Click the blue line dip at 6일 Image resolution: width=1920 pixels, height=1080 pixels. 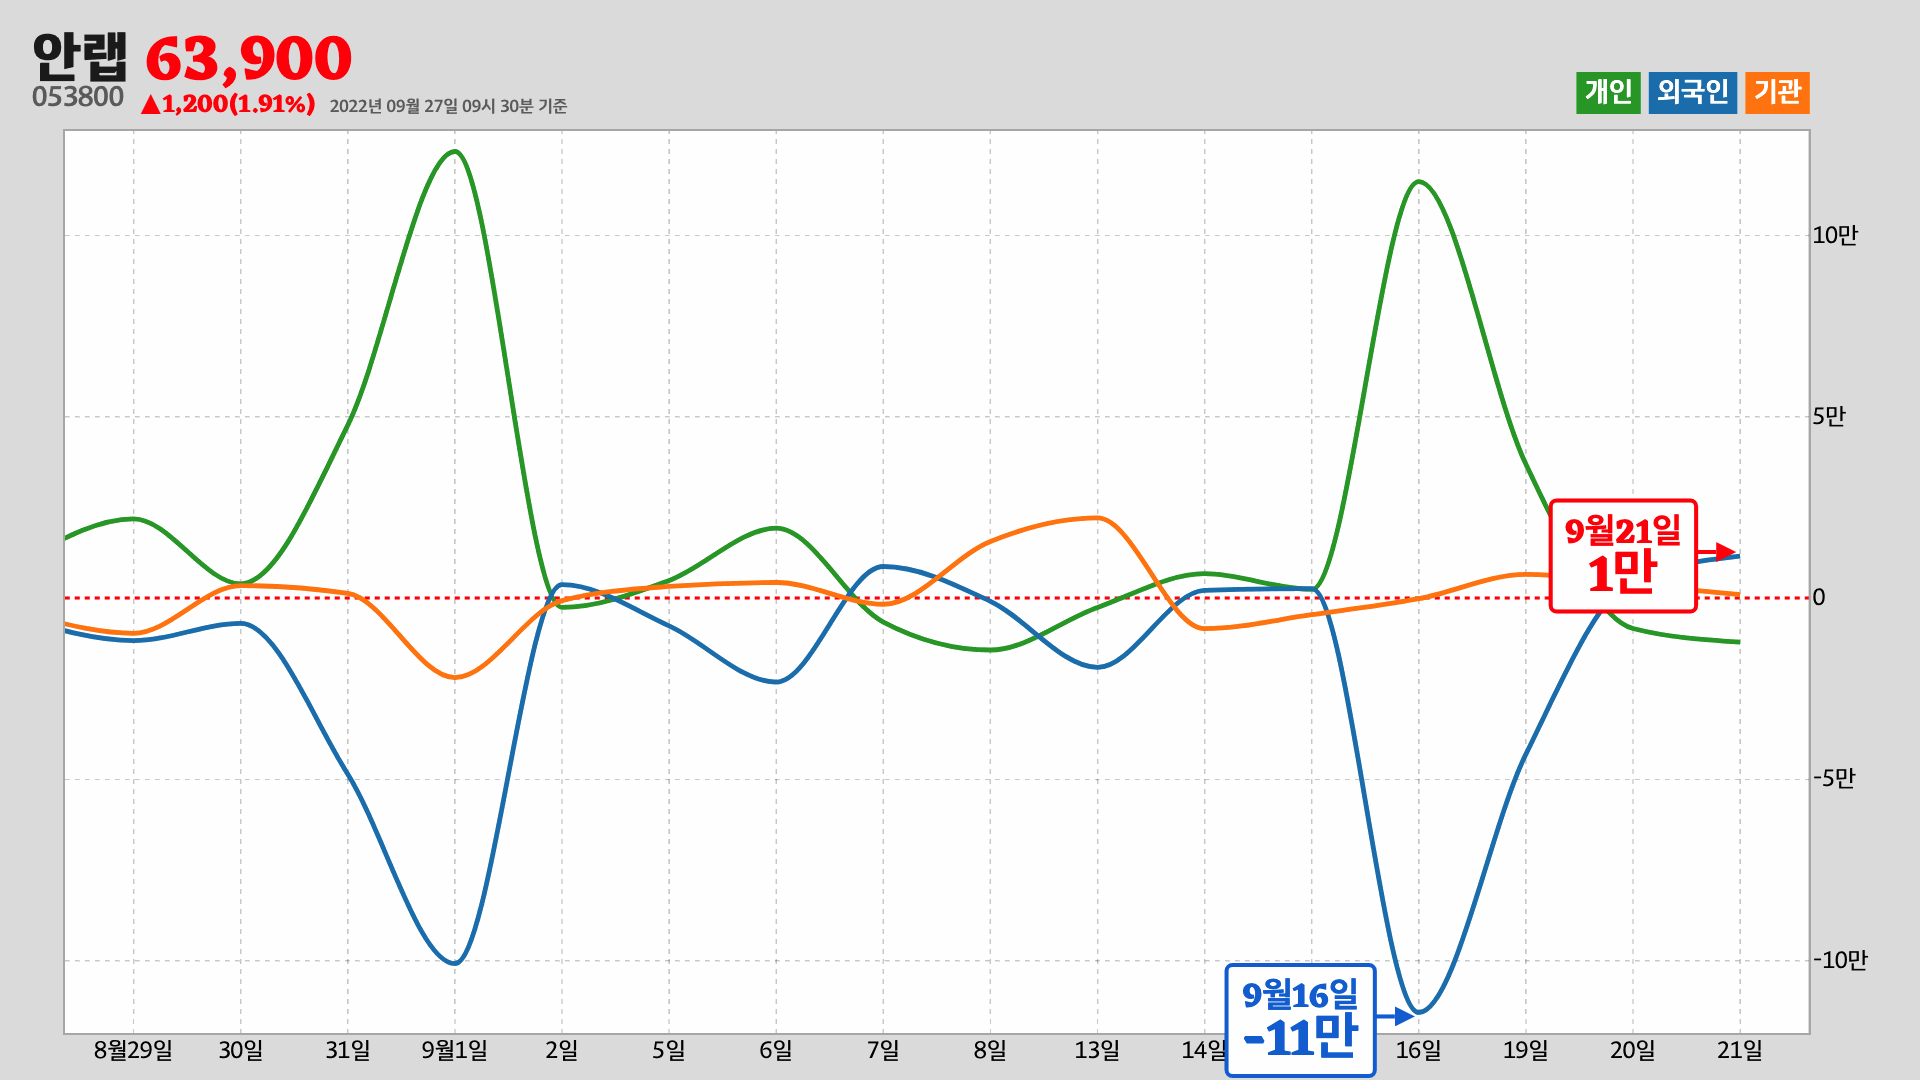[x=776, y=681]
